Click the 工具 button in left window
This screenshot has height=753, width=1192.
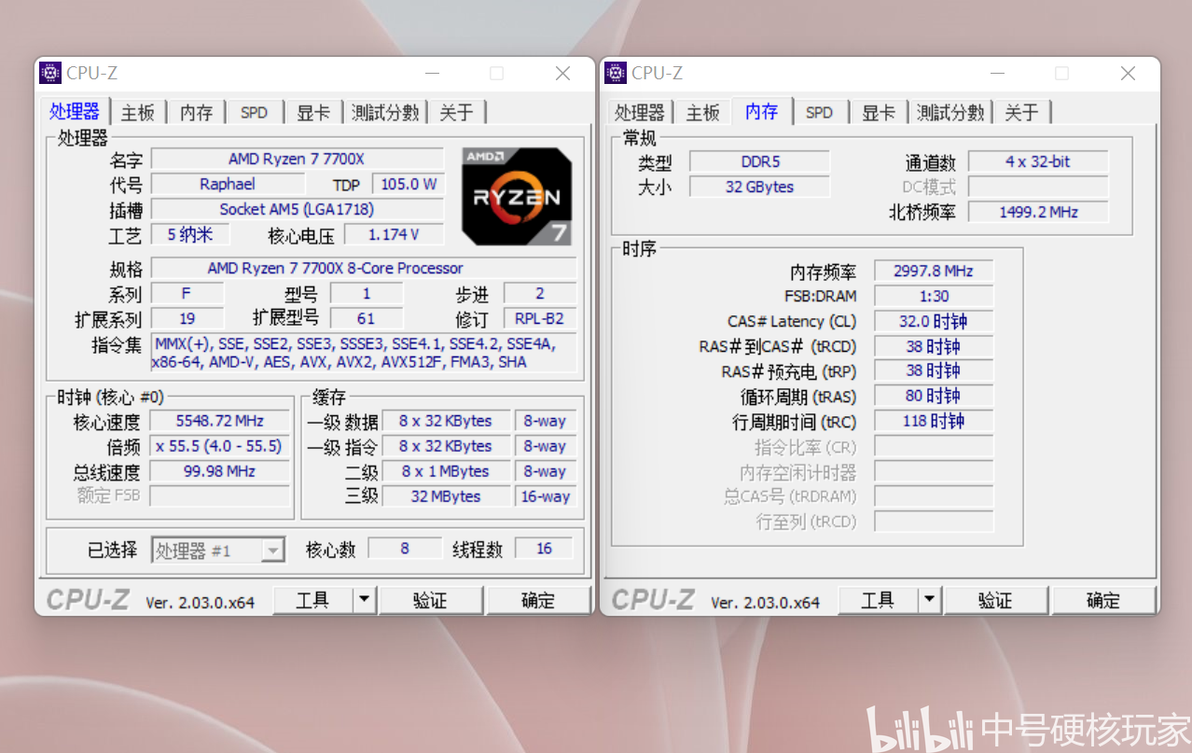click(x=312, y=600)
